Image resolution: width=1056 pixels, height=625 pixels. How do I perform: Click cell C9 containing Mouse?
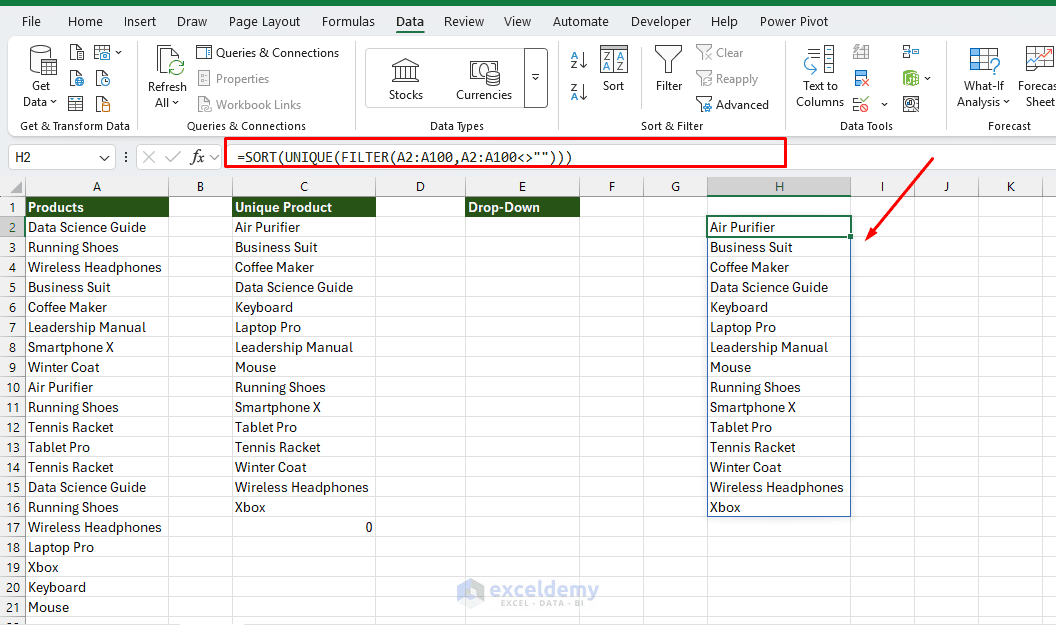[304, 367]
